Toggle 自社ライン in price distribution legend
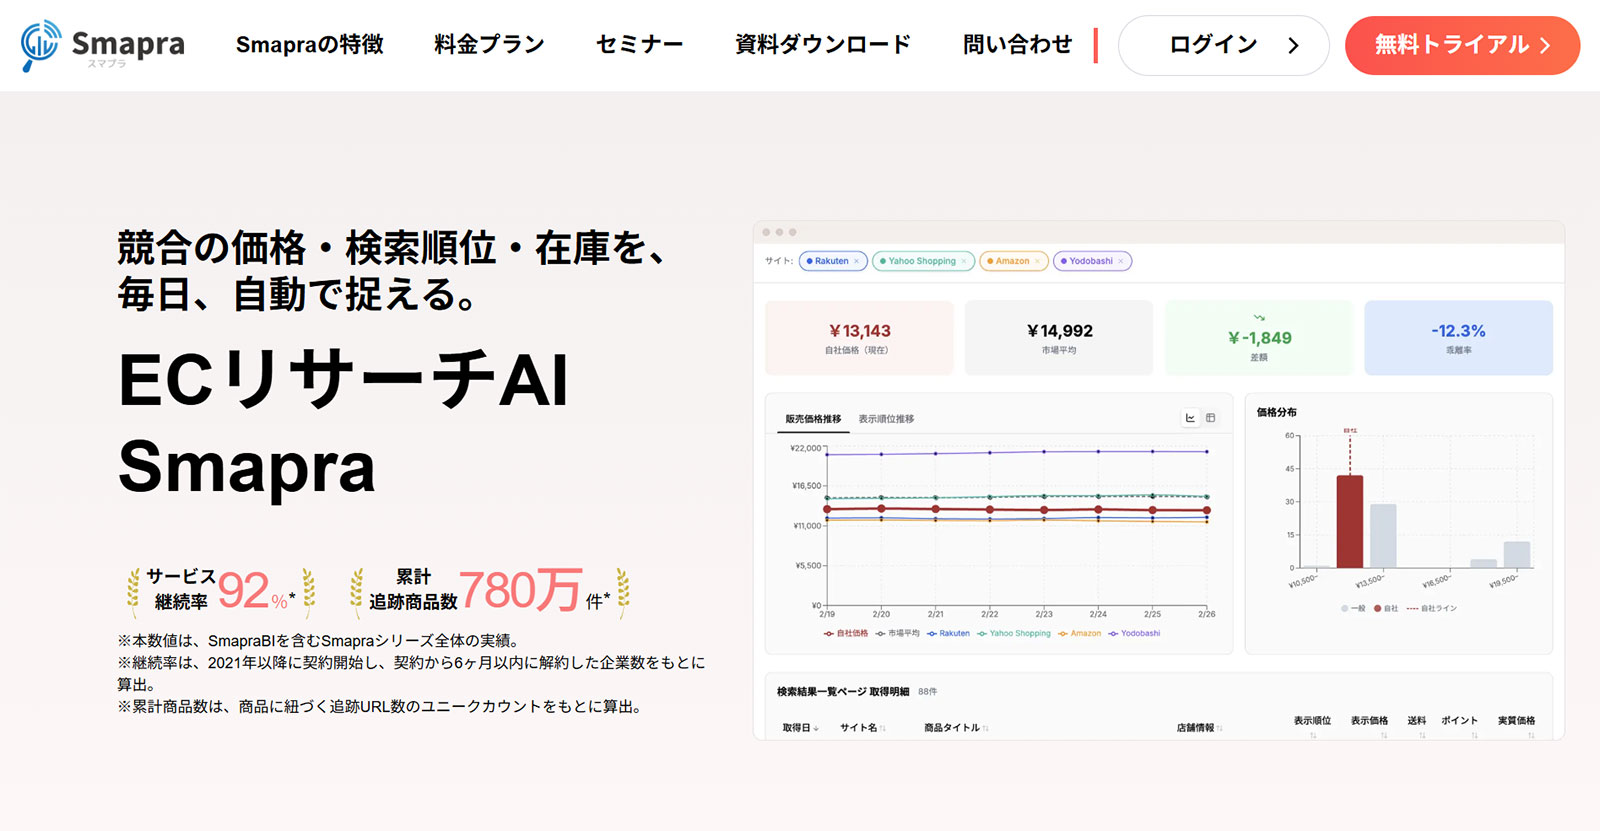 (1432, 608)
